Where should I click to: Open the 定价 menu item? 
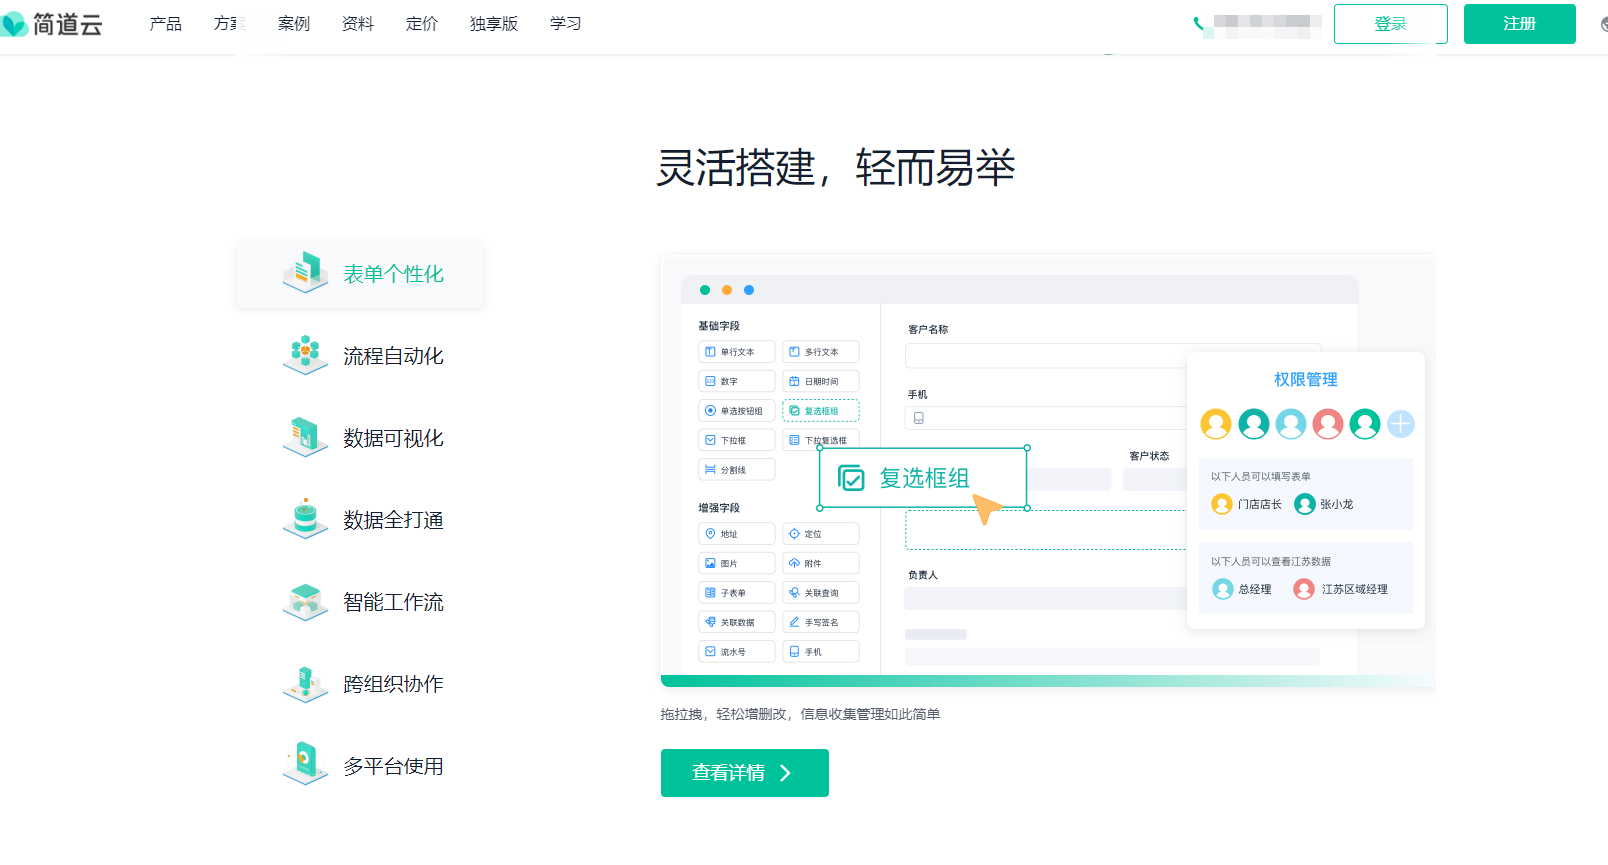point(422,24)
